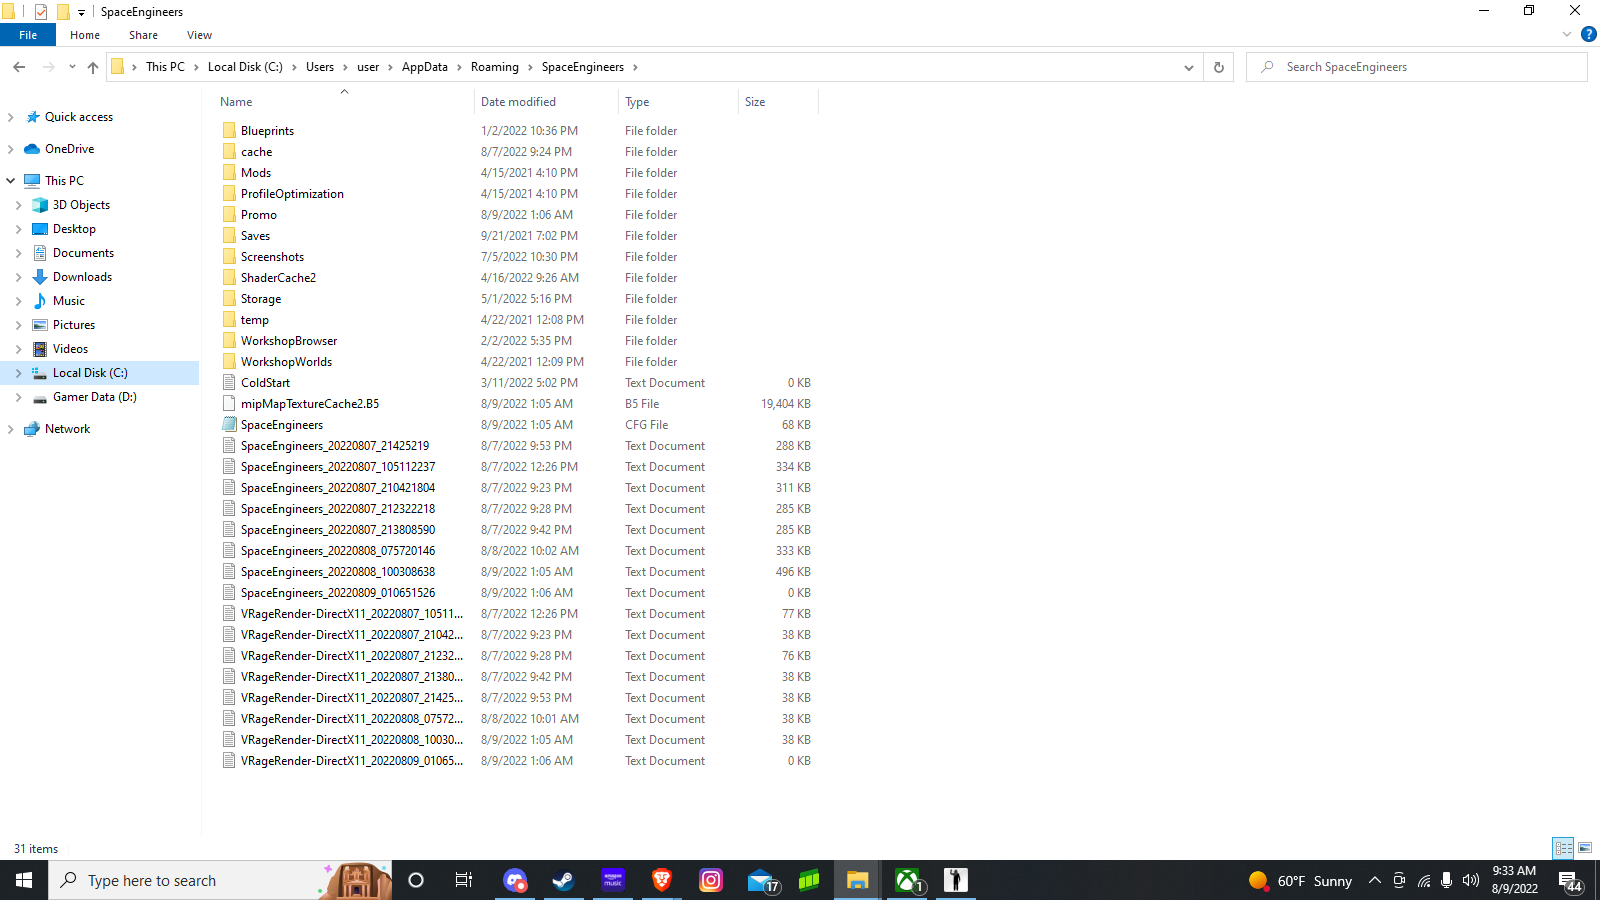
Task: Open Steam from the taskbar
Action: click(564, 880)
